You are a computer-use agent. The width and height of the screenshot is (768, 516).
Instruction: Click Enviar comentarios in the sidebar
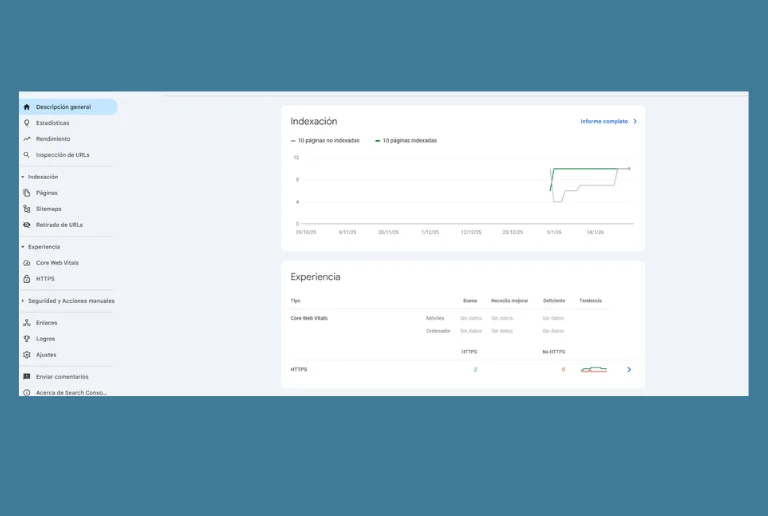[62, 377]
